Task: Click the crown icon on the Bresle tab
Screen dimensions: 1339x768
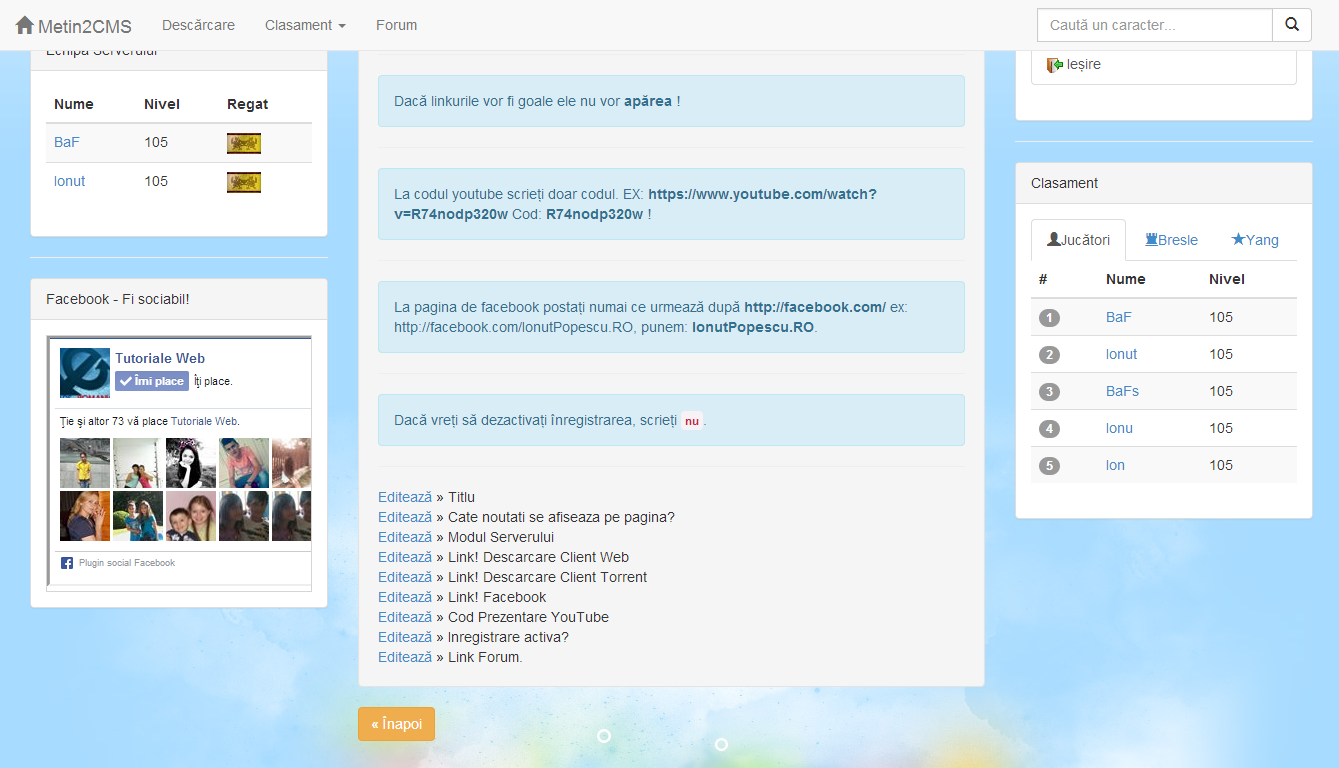Action: 1152,240
